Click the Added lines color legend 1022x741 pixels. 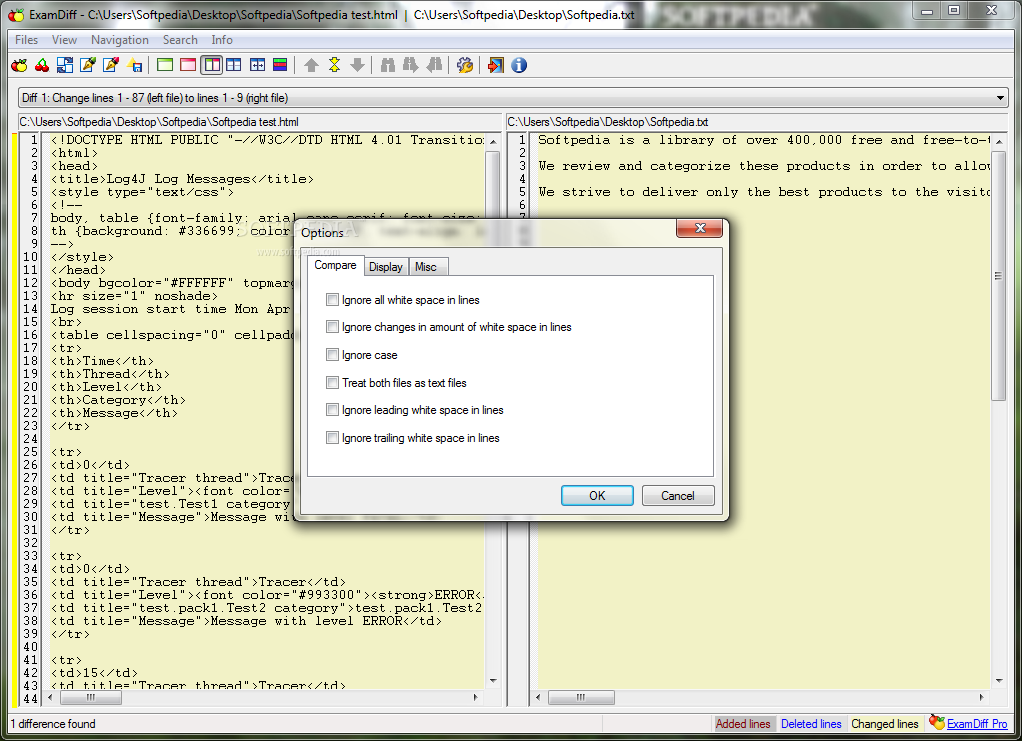(743, 723)
